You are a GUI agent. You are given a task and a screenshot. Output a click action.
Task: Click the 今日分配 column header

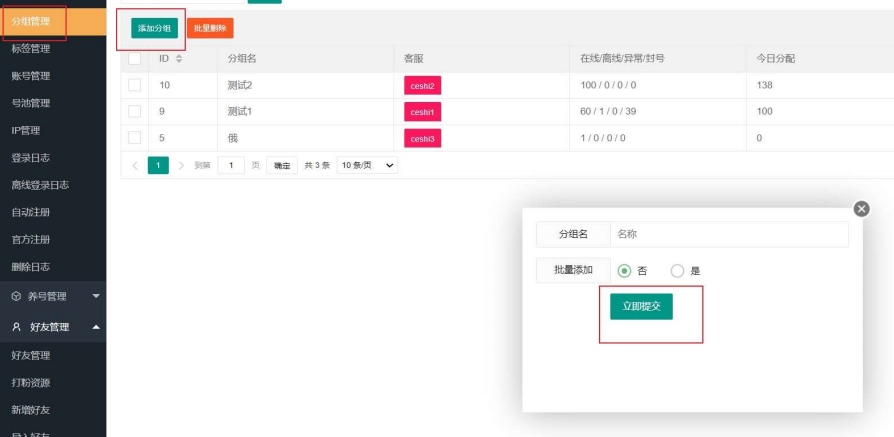pos(775,58)
